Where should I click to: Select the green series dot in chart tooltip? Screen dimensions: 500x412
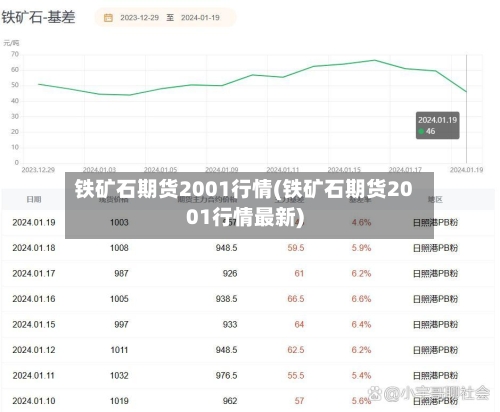click(x=421, y=131)
